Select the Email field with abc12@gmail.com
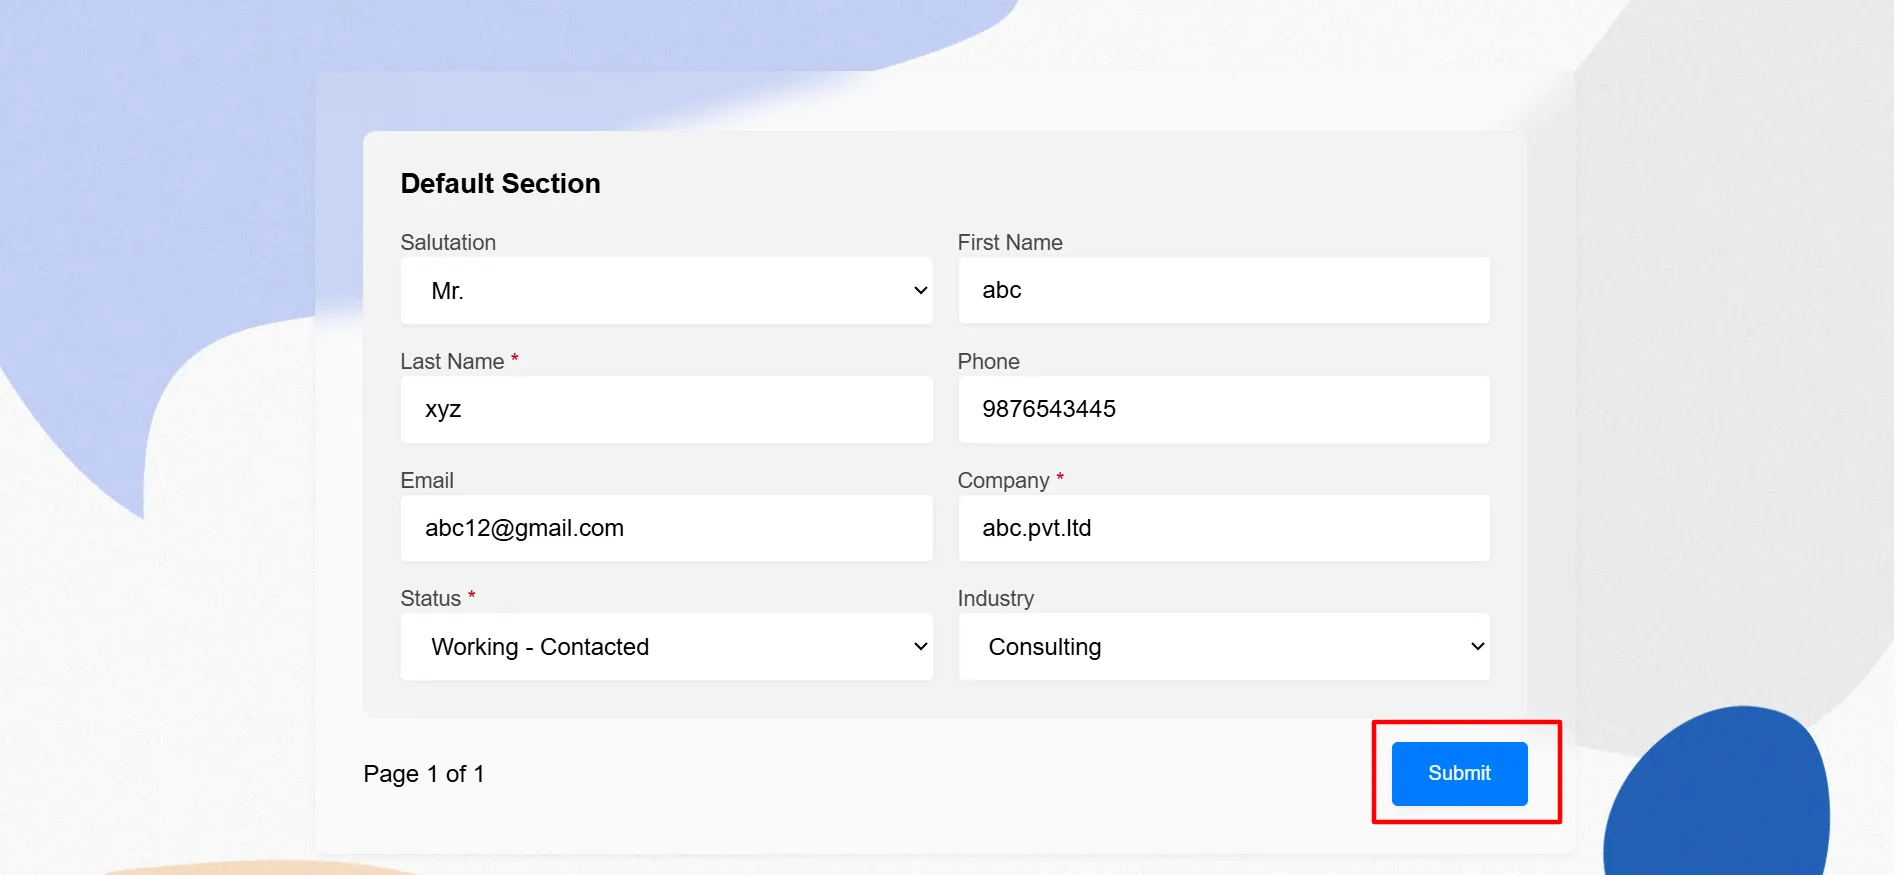Screen dimensions: 1897x875 [x=665, y=529]
